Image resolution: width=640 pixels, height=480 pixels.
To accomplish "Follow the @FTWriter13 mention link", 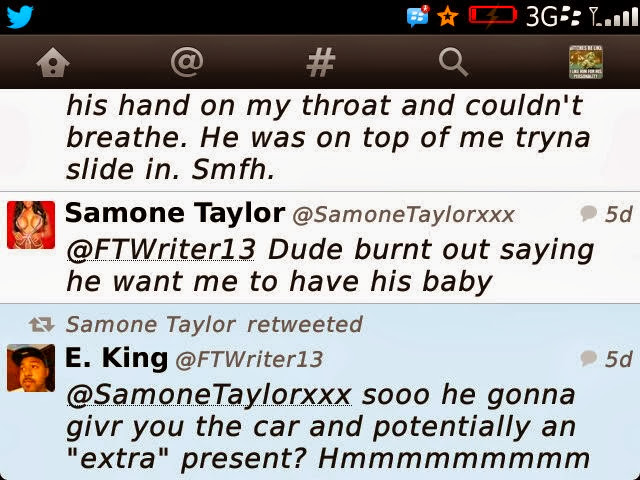I will pos(161,249).
